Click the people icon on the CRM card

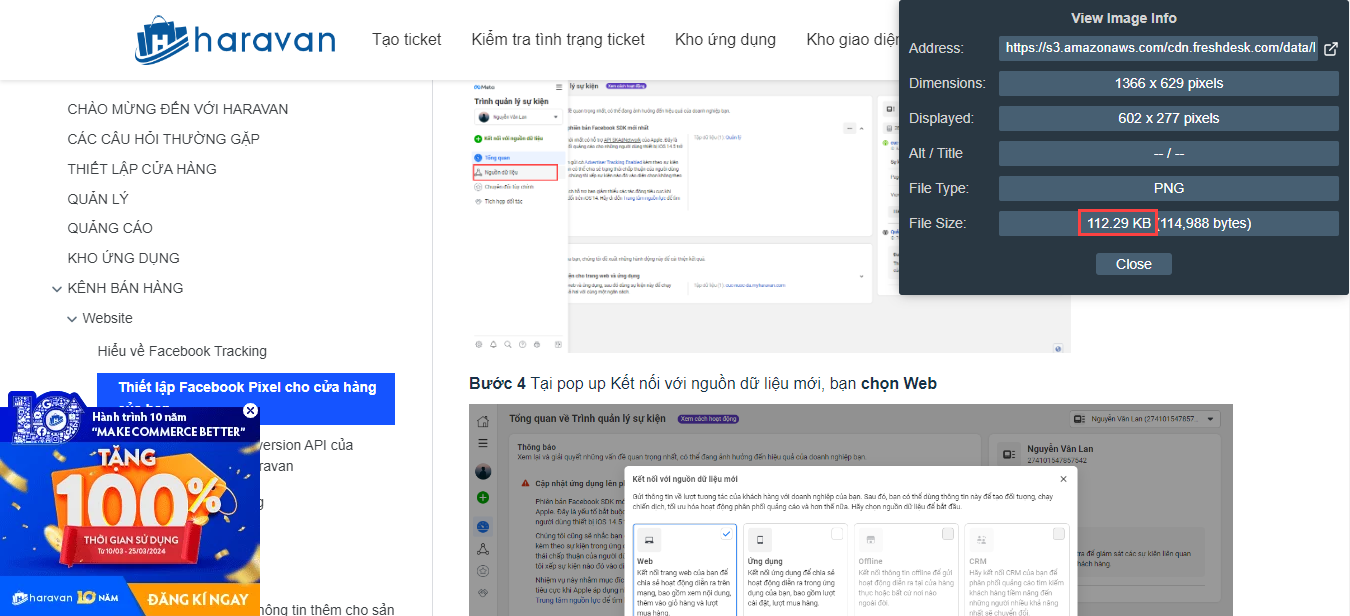(981, 540)
